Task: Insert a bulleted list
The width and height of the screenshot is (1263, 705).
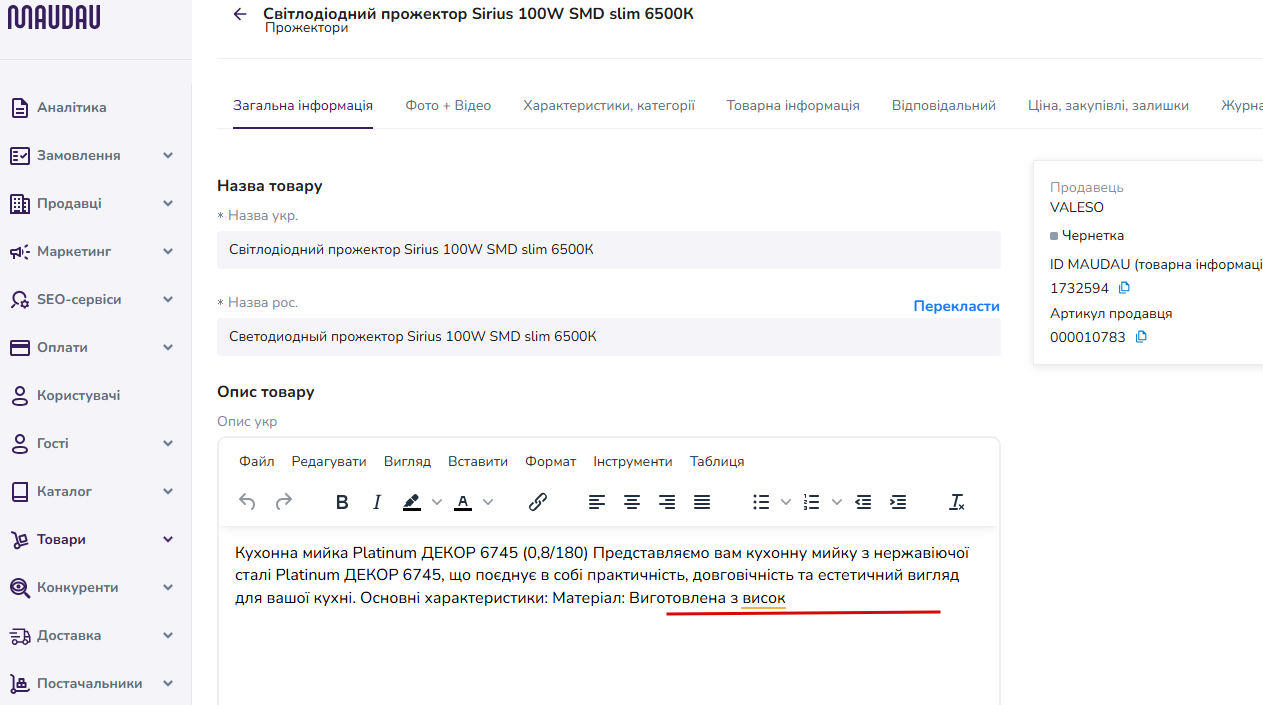Action: tap(762, 502)
